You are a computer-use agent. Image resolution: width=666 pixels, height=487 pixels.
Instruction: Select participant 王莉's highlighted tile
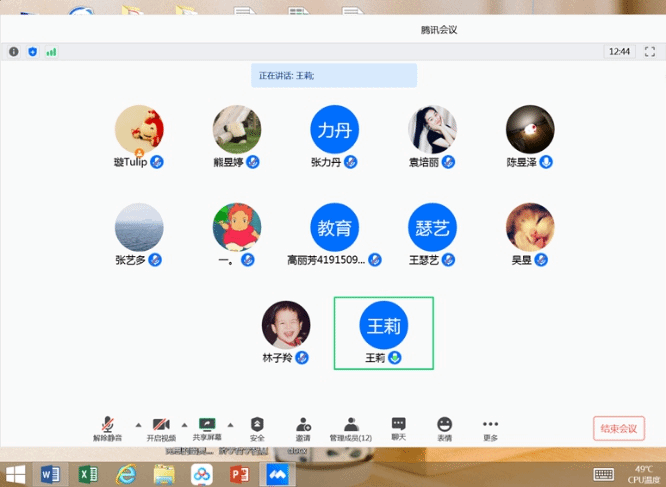384,332
